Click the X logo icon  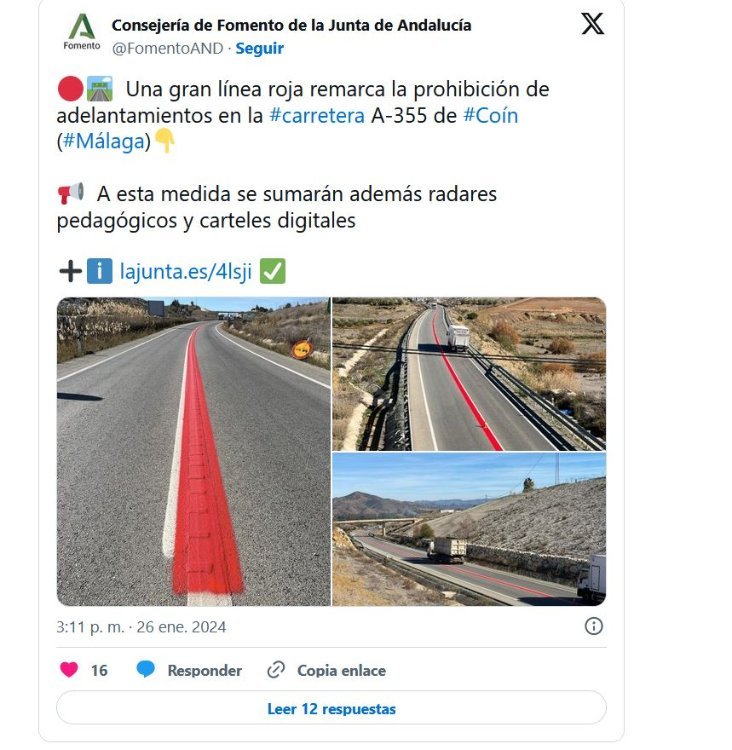593,23
